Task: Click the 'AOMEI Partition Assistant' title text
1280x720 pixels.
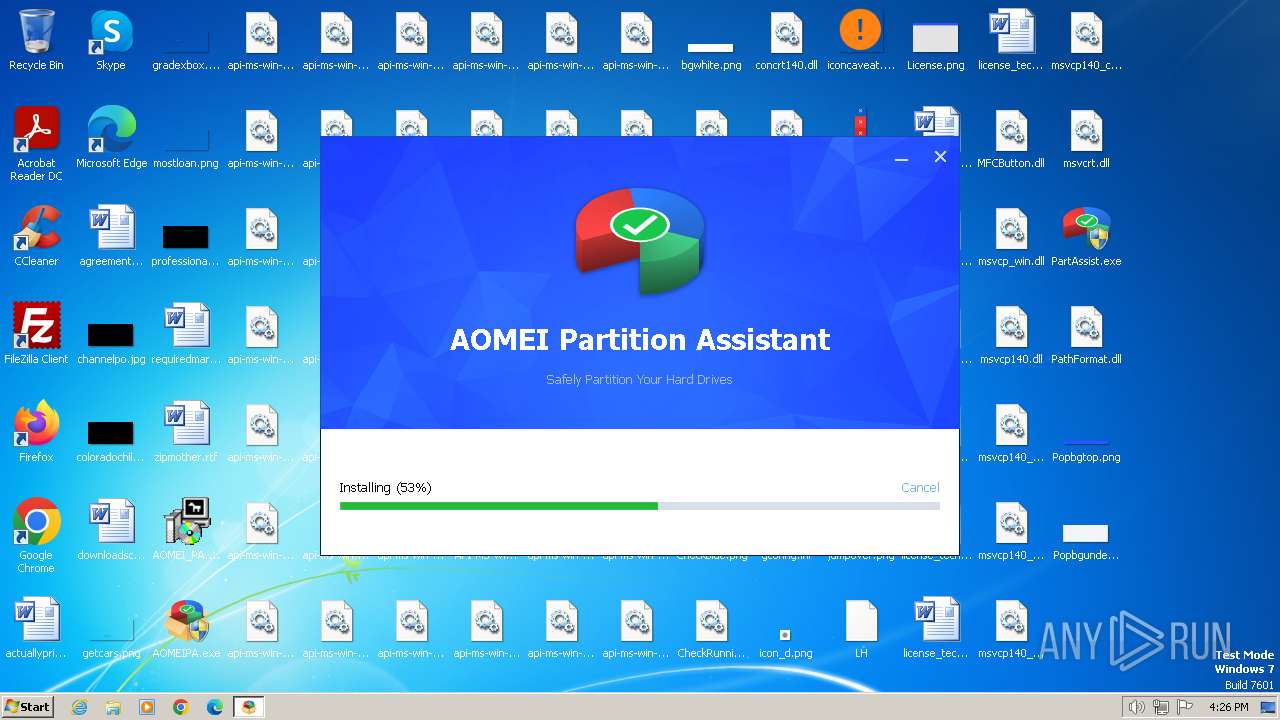Action: tap(640, 340)
